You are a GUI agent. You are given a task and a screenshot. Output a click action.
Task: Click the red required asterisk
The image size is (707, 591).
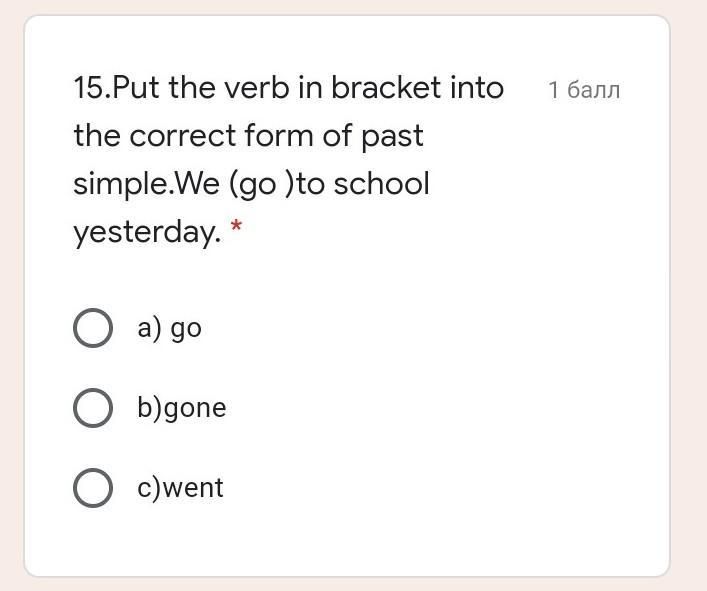tap(236, 231)
